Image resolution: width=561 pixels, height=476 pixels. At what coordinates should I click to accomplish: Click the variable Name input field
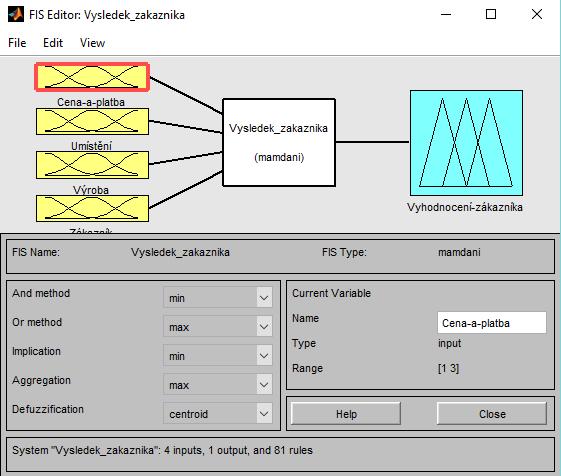[x=492, y=323]
